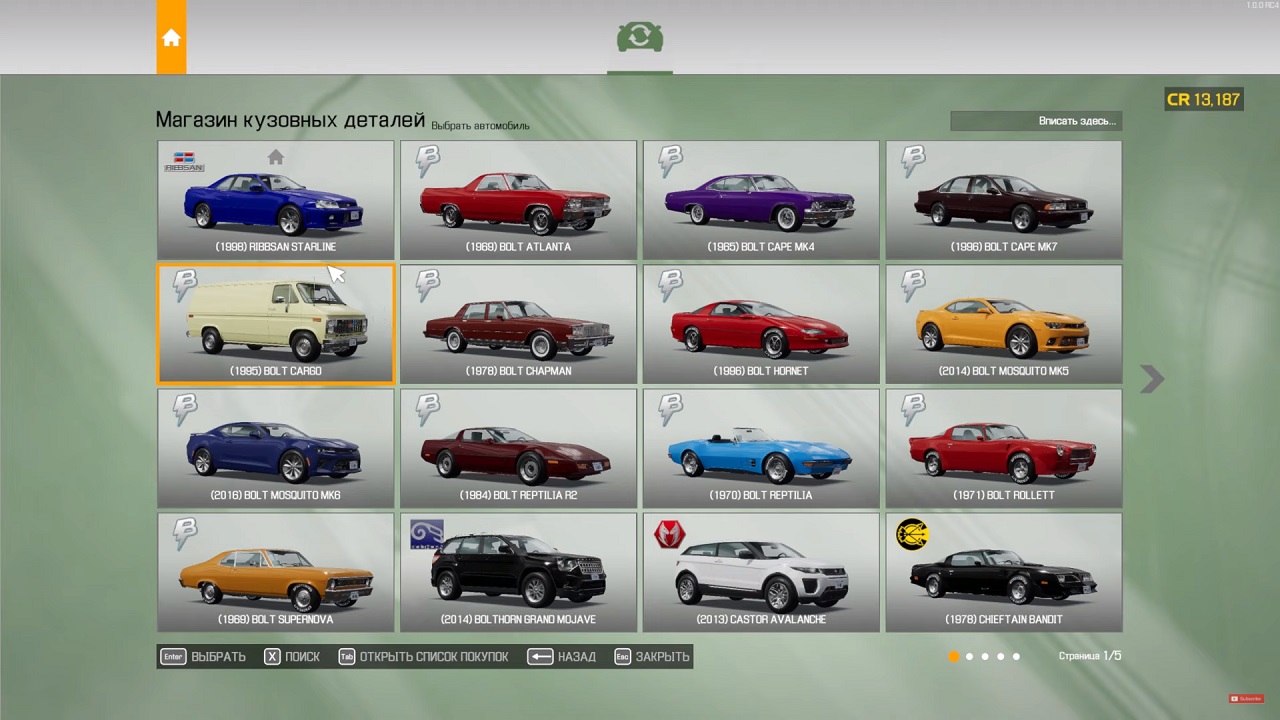This screenshot has height=720, width=1280.
Task: Click the orange home icon
Action: (171, 38)
